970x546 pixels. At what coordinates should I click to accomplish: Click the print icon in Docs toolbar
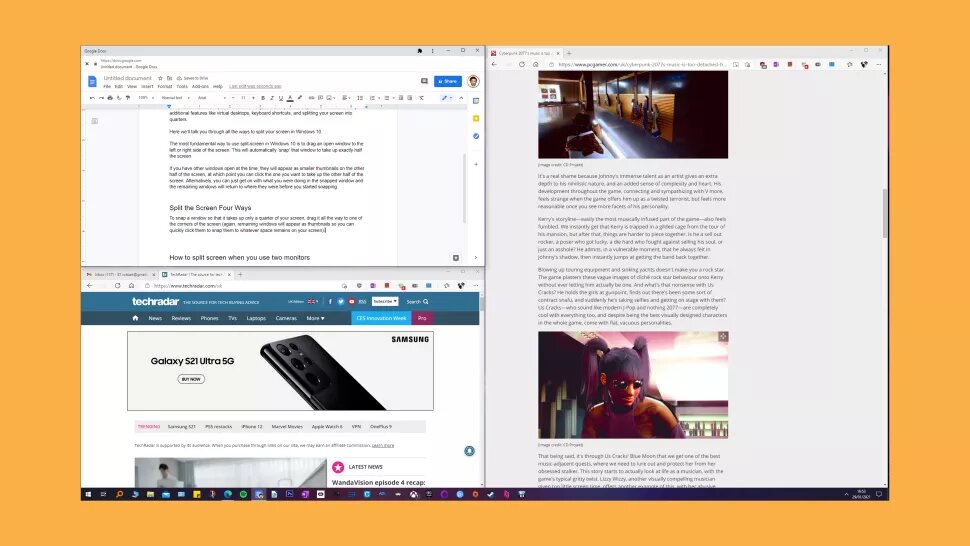coord(112,98)
